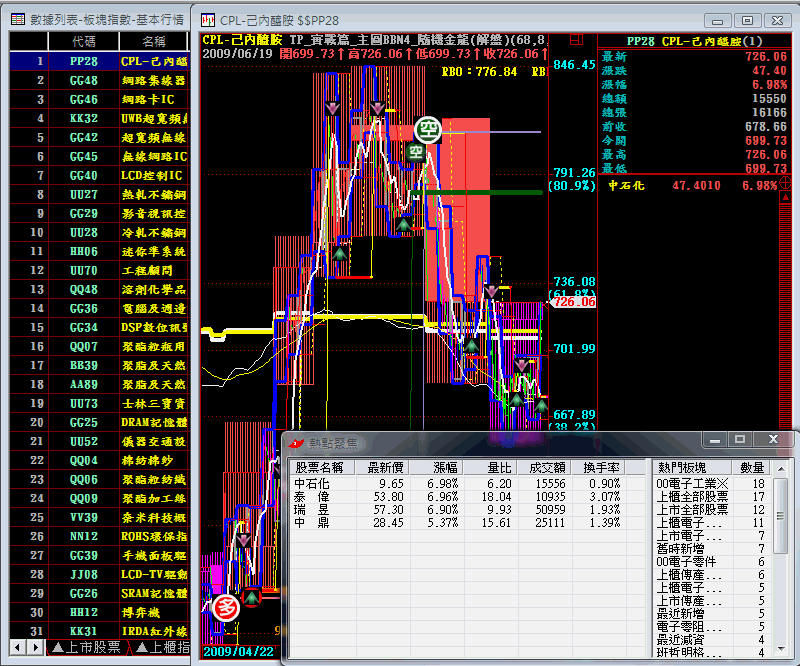800x666 pixels.
Task: Select the 中石化 stock row
Action: 311,483
